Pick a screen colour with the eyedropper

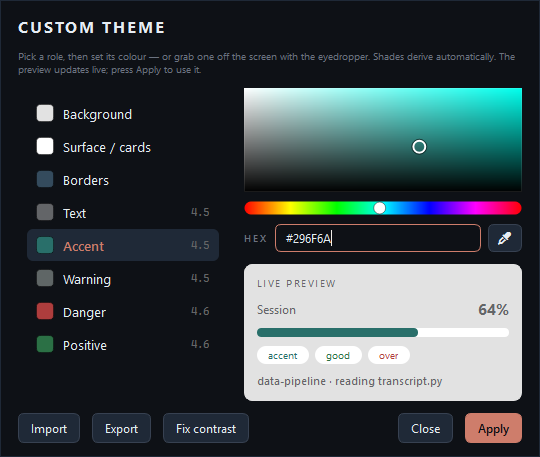(505, 238)
